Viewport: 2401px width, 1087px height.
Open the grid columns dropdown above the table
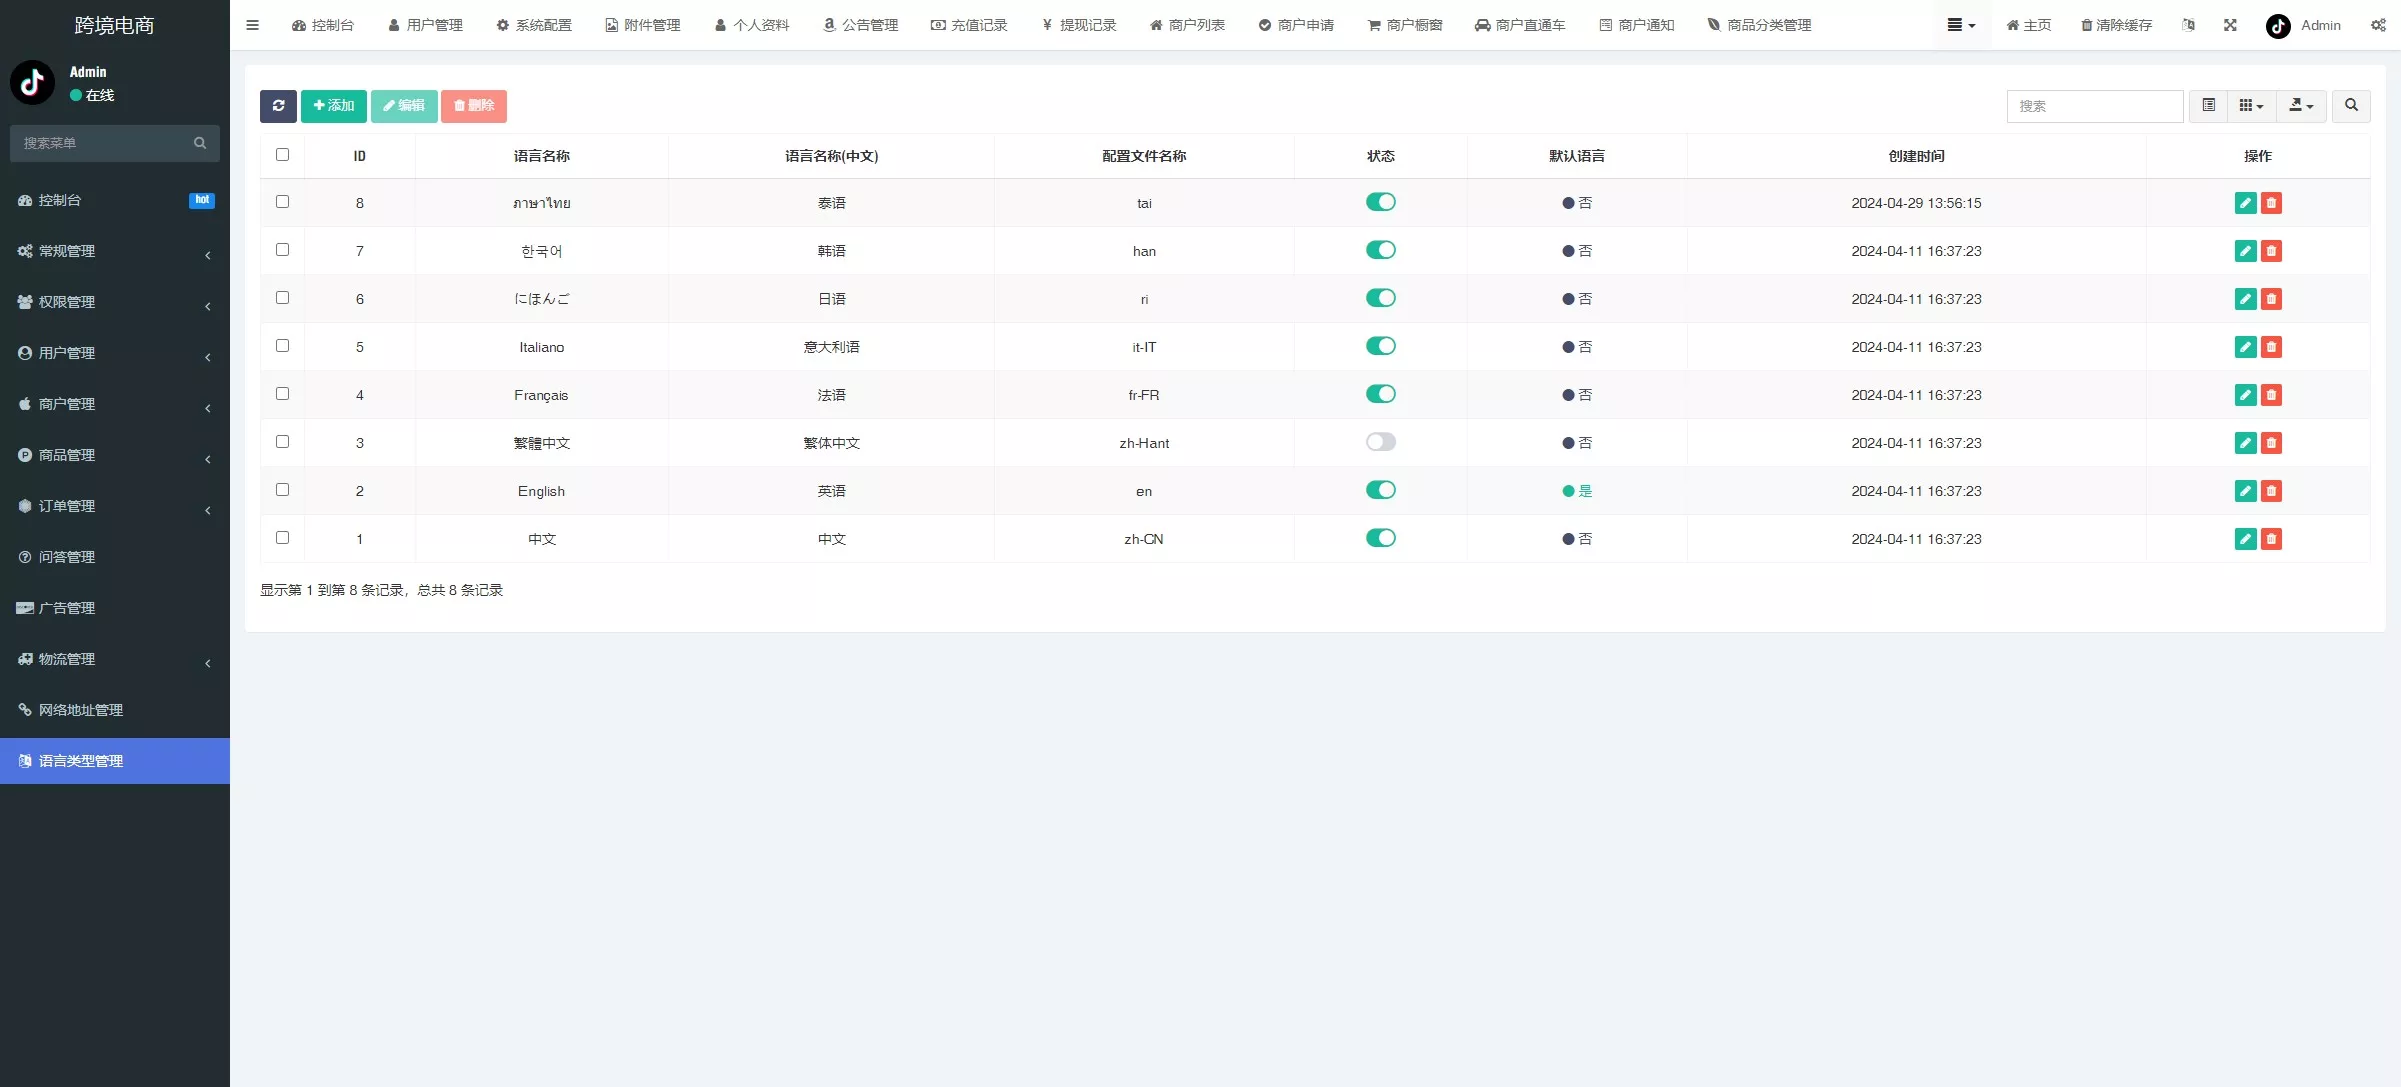point(2251,106)
